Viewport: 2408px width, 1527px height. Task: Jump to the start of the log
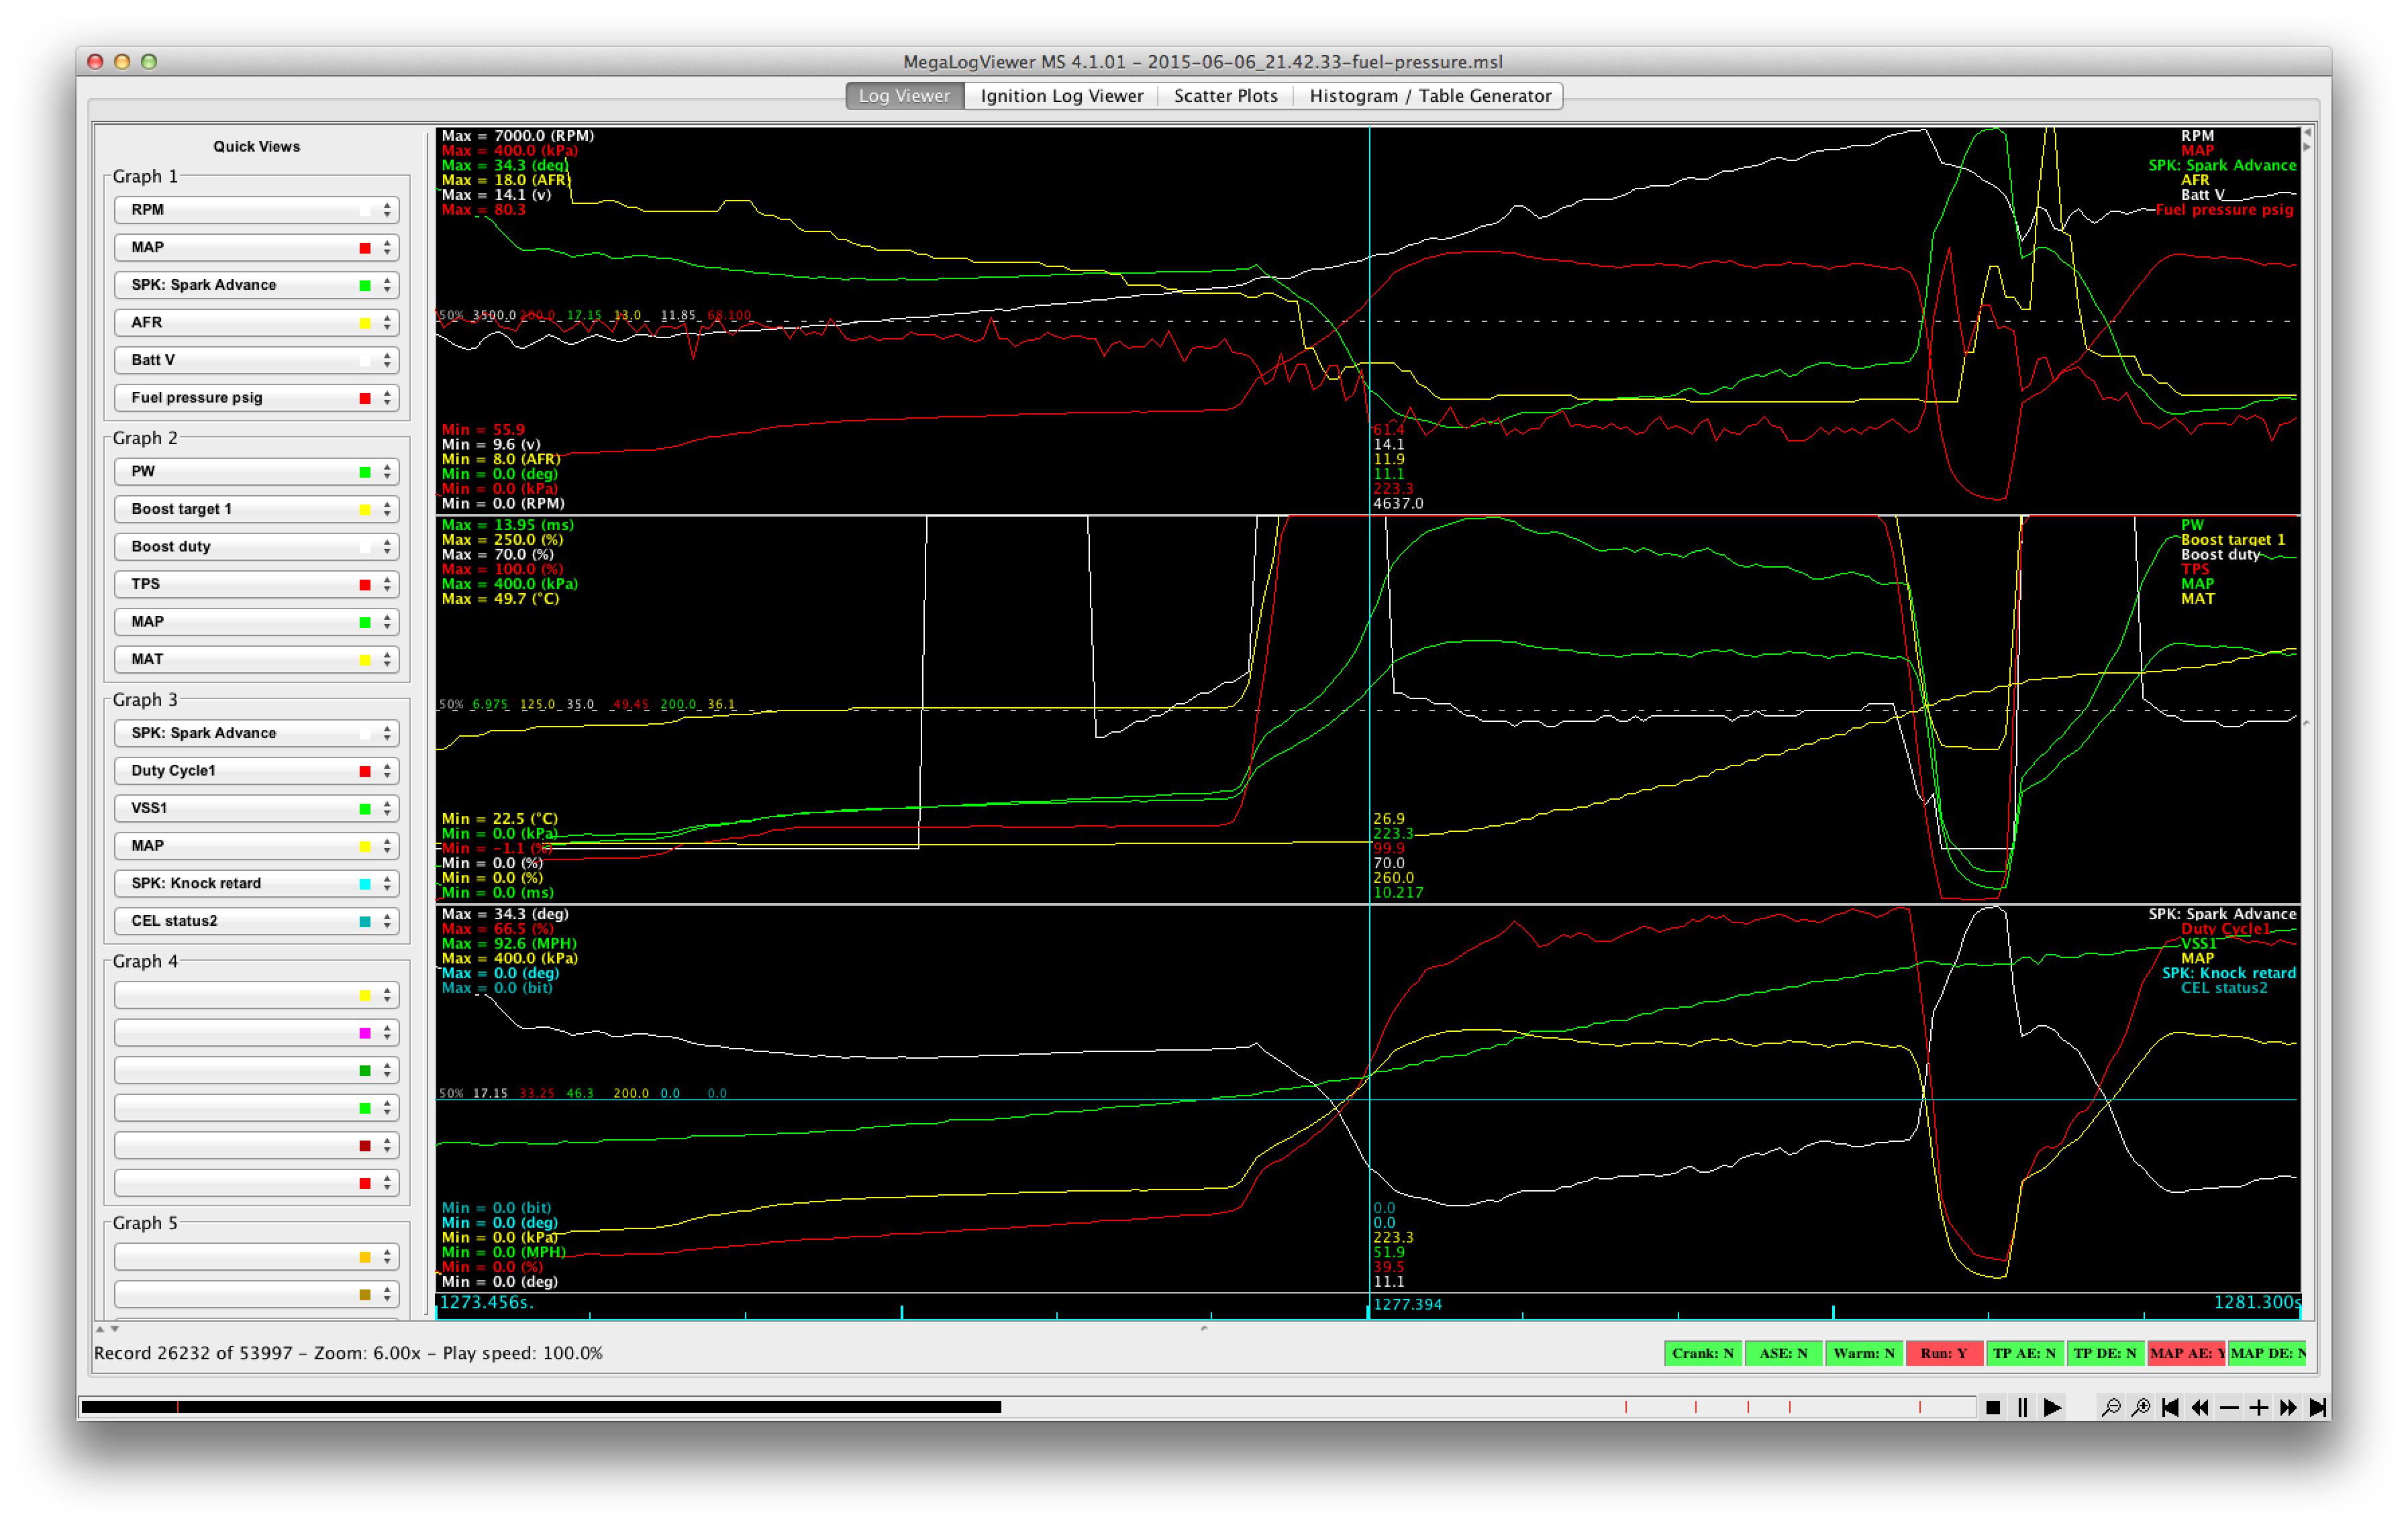click(x=2170, y=1407)
